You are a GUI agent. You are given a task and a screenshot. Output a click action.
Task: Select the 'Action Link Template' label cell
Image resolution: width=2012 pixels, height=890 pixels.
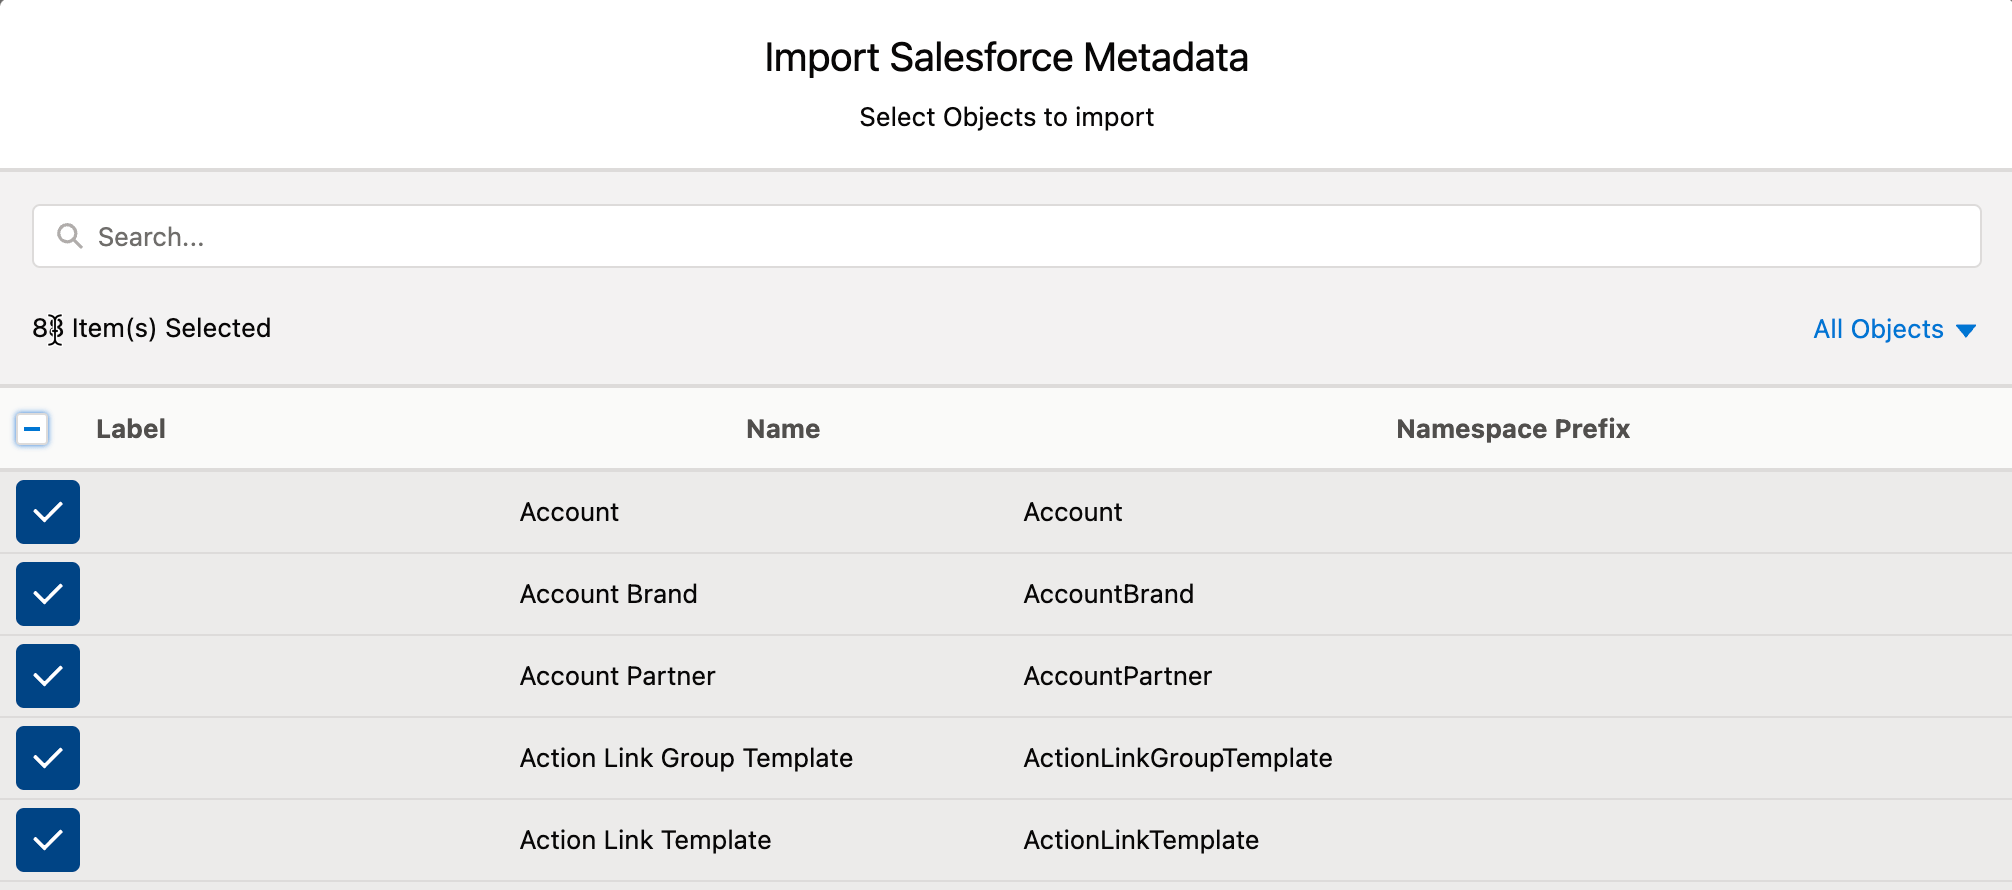645,840
